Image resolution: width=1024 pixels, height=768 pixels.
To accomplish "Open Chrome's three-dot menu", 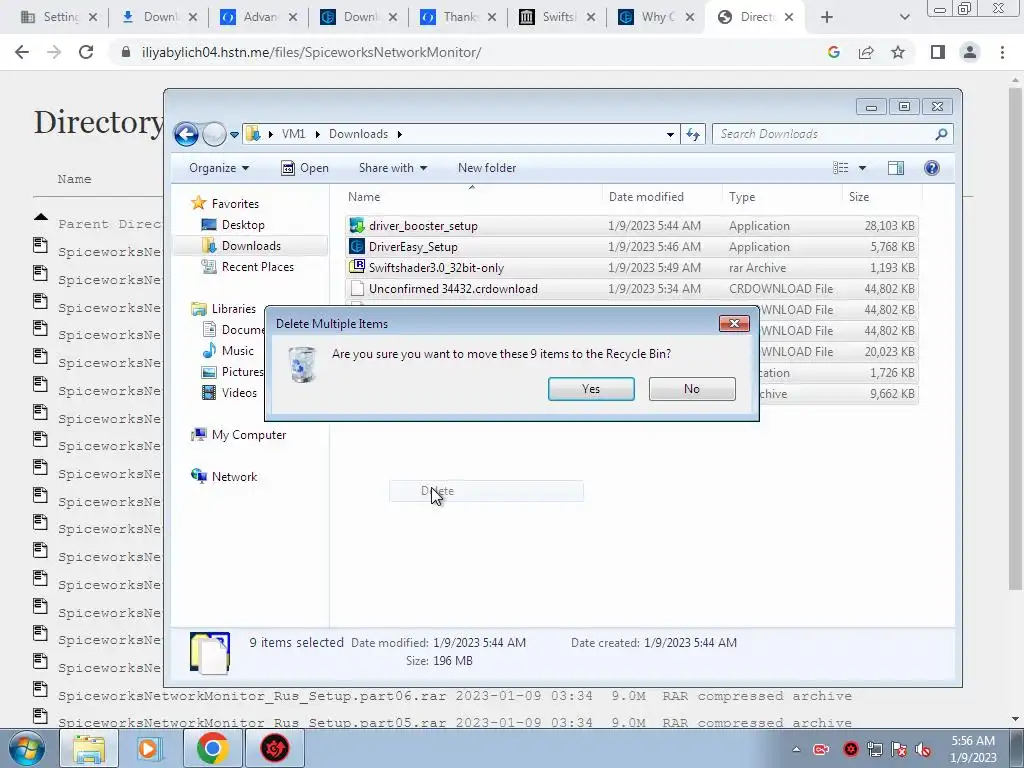I will tap(1002, 52).
